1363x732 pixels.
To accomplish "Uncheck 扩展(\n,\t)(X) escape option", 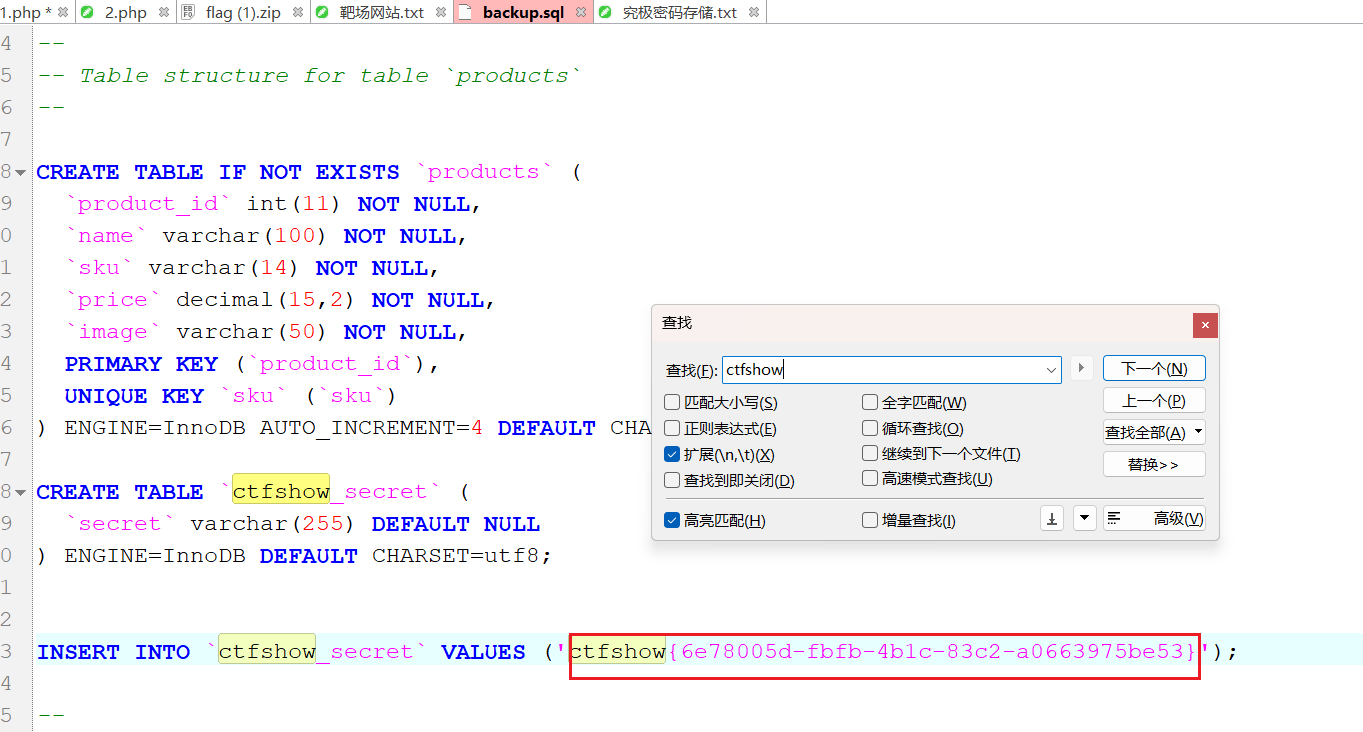I will [x=719, y=455].
